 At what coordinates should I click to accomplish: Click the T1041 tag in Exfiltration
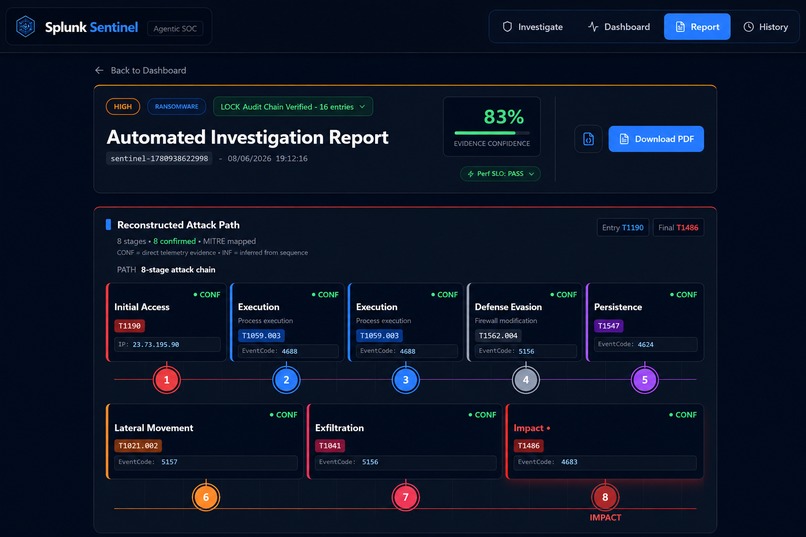(330, 446)
